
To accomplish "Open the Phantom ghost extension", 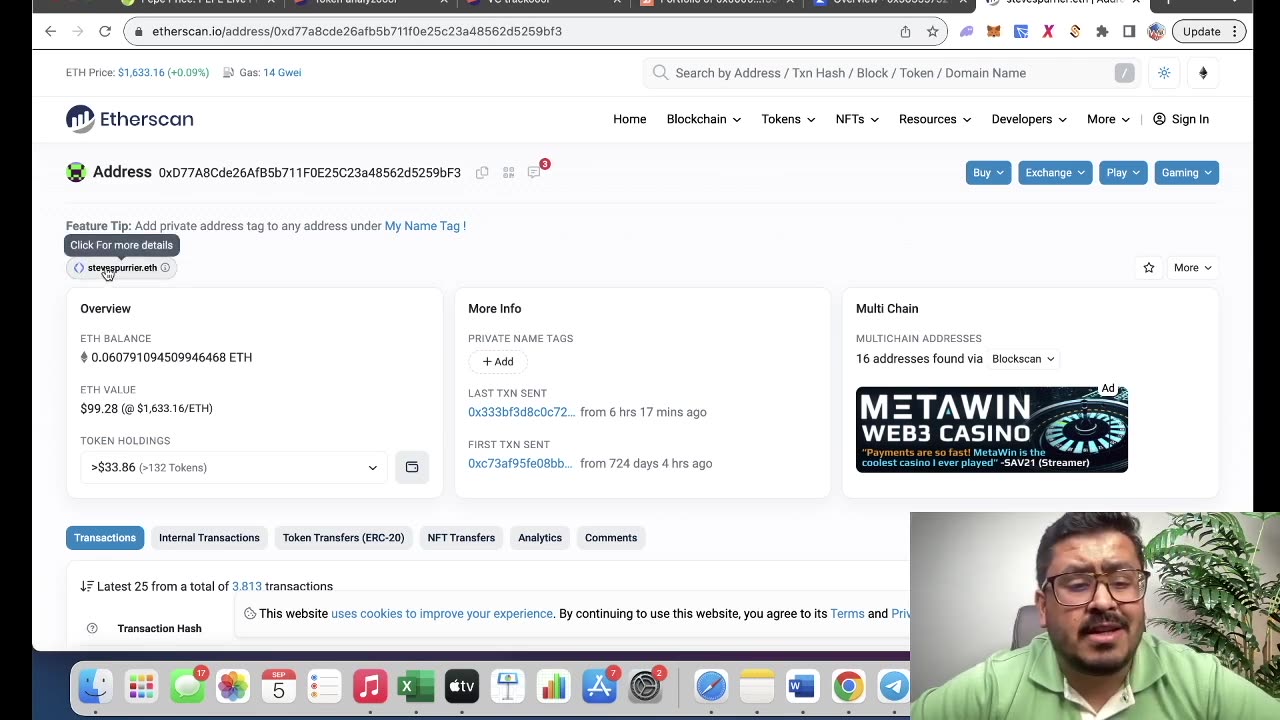I will click(x=966, y=31).
